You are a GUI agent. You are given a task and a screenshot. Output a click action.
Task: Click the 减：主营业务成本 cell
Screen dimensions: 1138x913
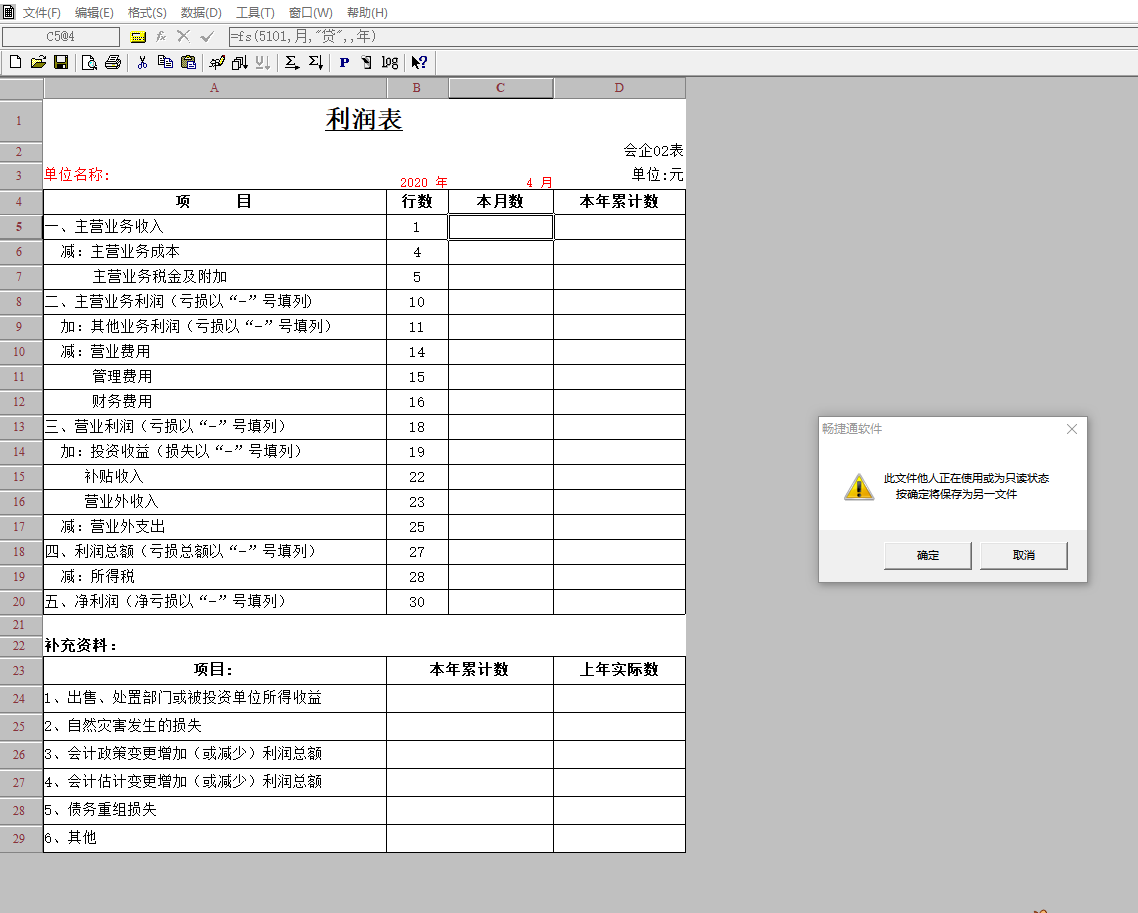point(215,252)
